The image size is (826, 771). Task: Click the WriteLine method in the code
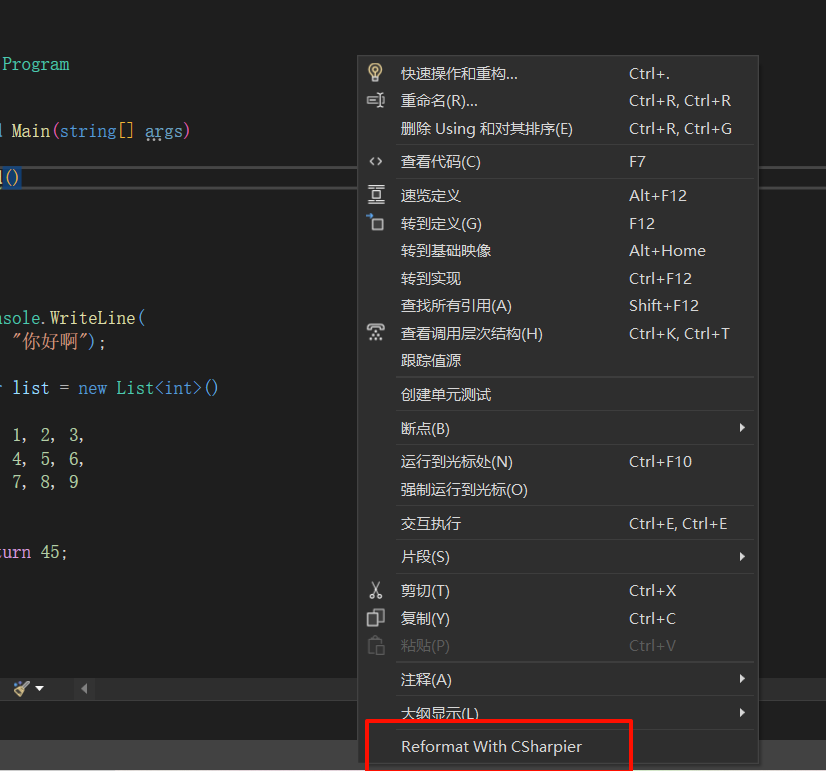93,318
